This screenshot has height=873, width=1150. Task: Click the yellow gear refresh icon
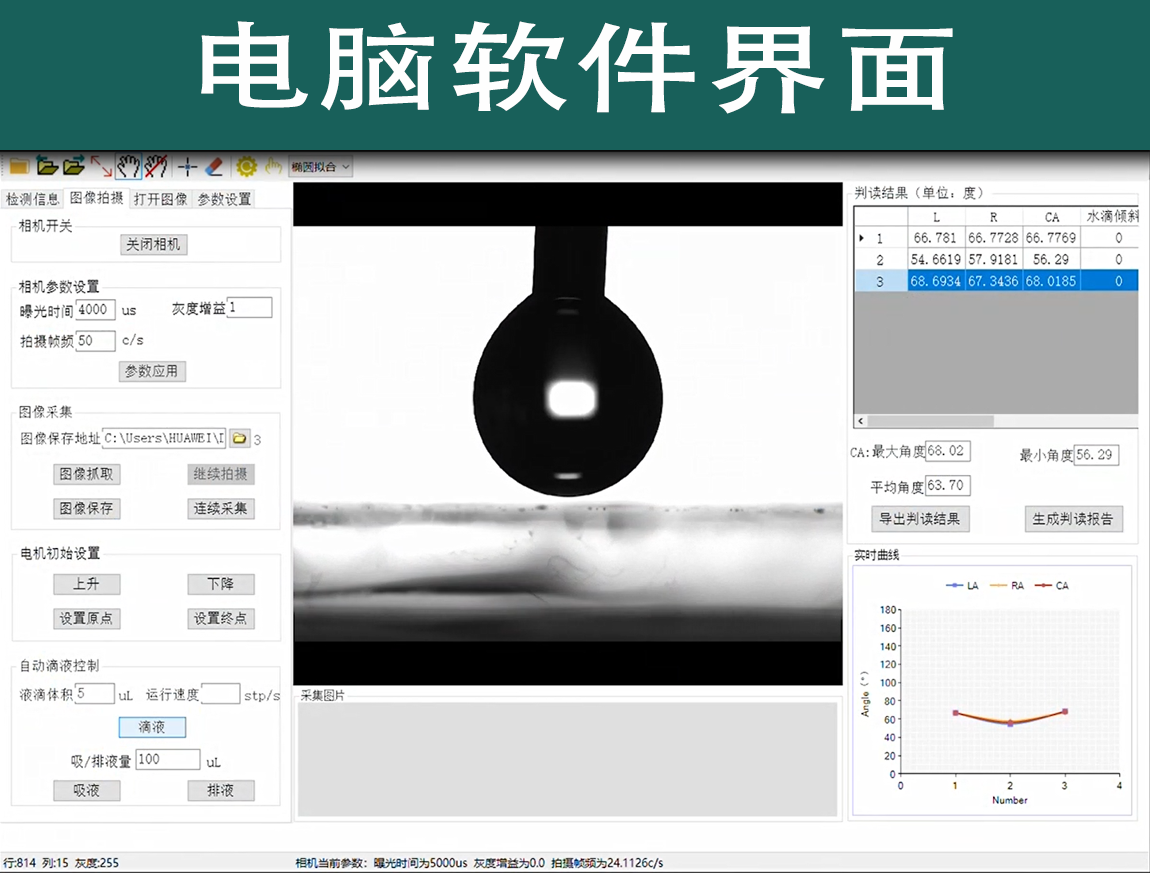pos(246,166)
